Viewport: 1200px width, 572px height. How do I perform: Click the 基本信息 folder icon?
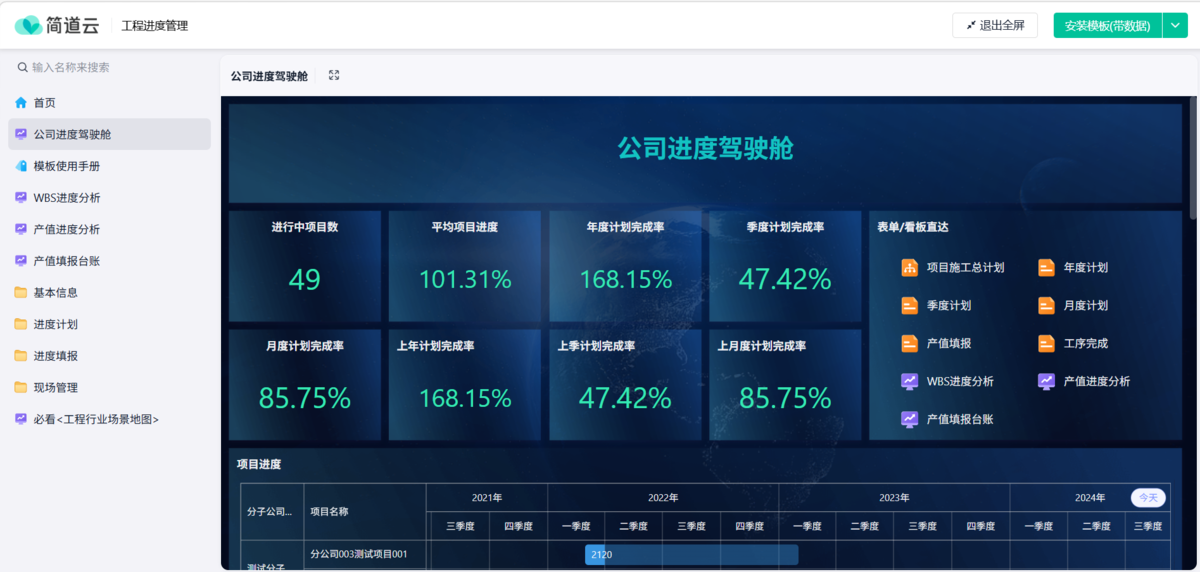pyautogui.click(x=21, y=293)
